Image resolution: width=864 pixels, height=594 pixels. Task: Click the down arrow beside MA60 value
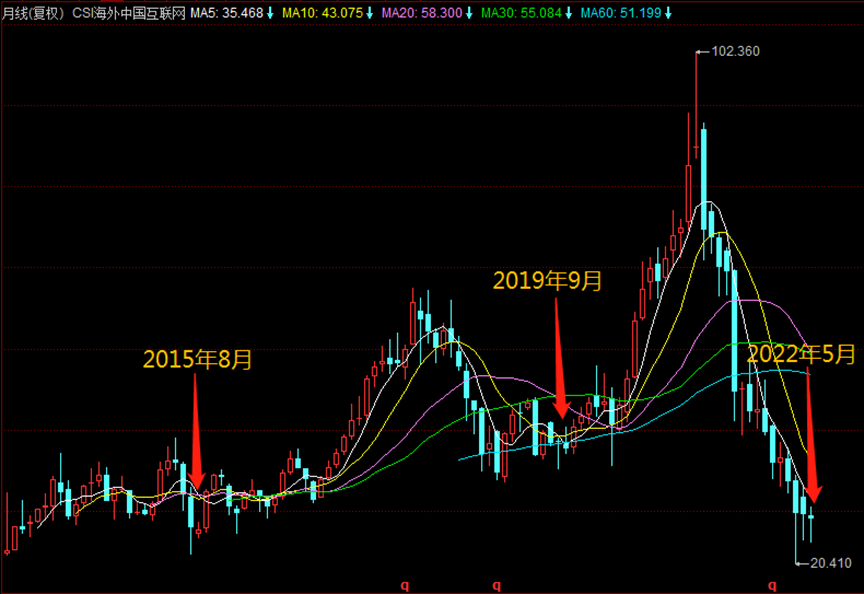click(x=668, y=13)
